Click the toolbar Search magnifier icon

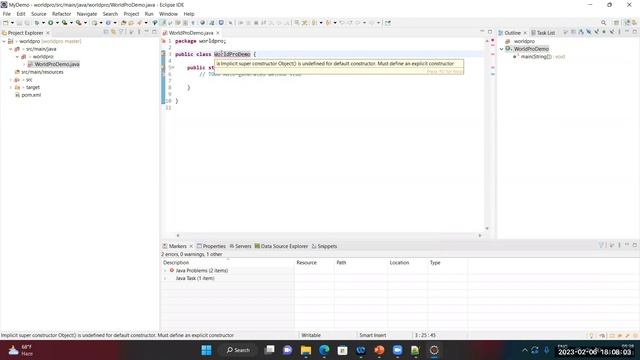coord(603,23)
